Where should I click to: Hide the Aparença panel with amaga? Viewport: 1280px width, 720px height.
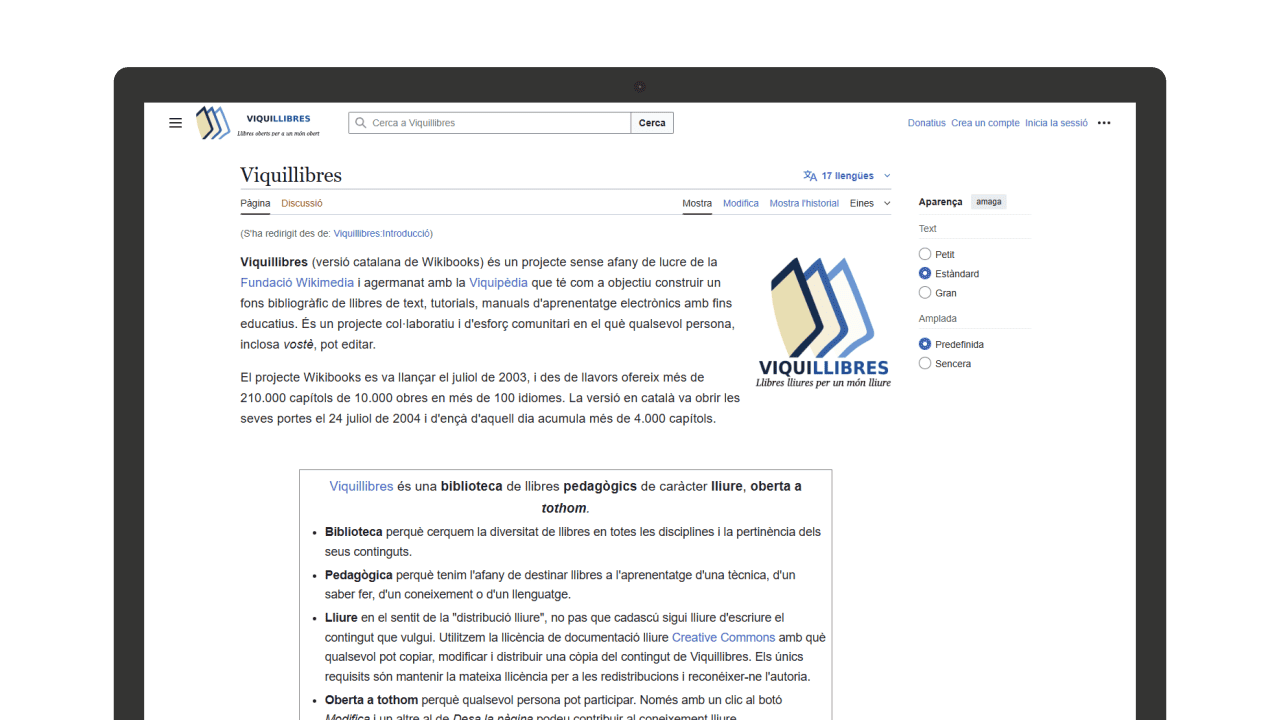coord(989,202)
